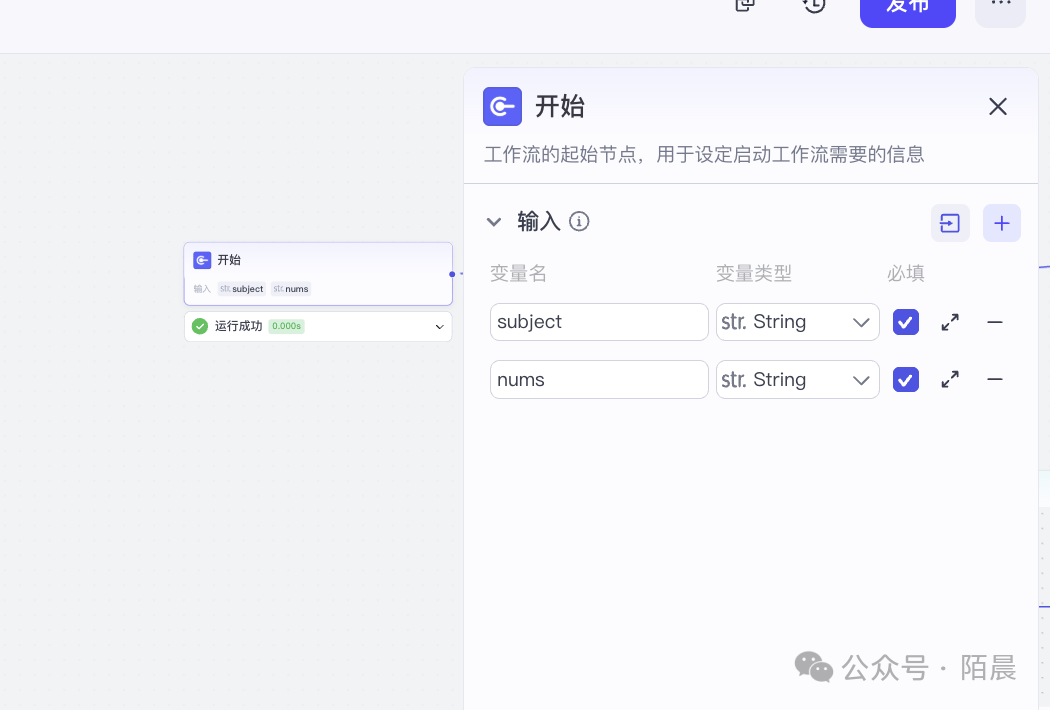Click the info icon beside 输入
This screenshot has height=710, width=1050.
pos(579,222)
